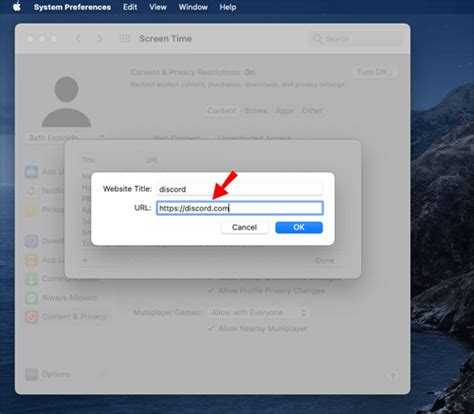The height and width of the screenshot is (414, 474).
Task: Open the Options icon at bottom left
Action: coord(32,374)
